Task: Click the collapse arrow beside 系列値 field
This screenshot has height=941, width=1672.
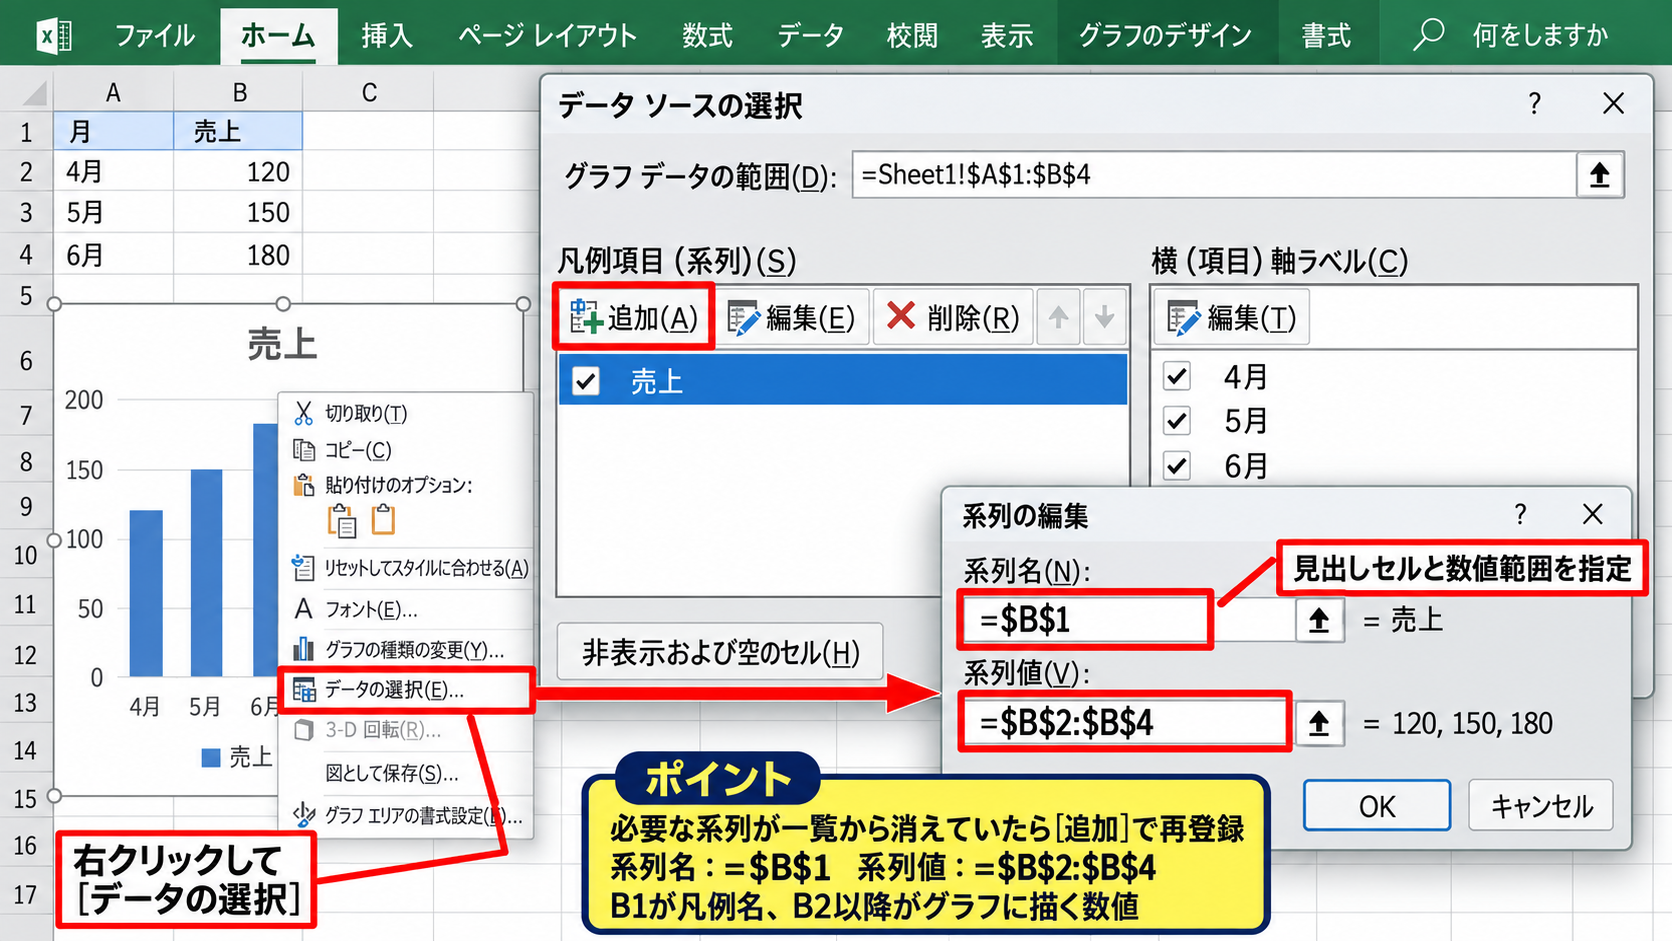Action: pos(1319,723)
